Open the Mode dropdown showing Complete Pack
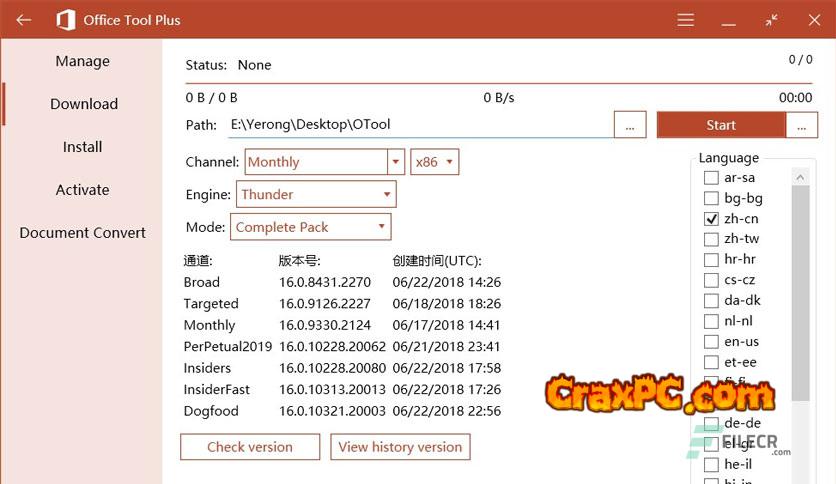Image resolution: width=836 pixels, height=484 pixels. point(310,227)
